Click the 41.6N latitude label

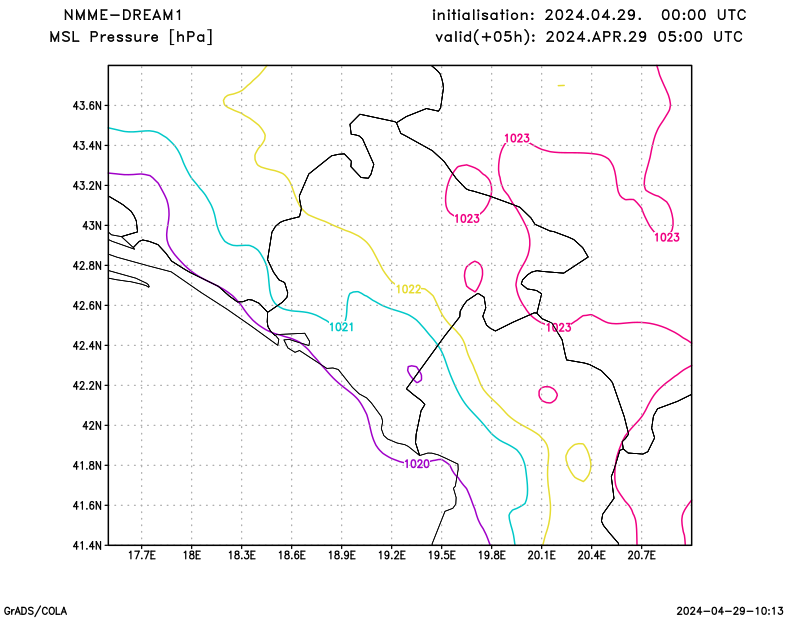pyautogui.click(x=87, y=506)
